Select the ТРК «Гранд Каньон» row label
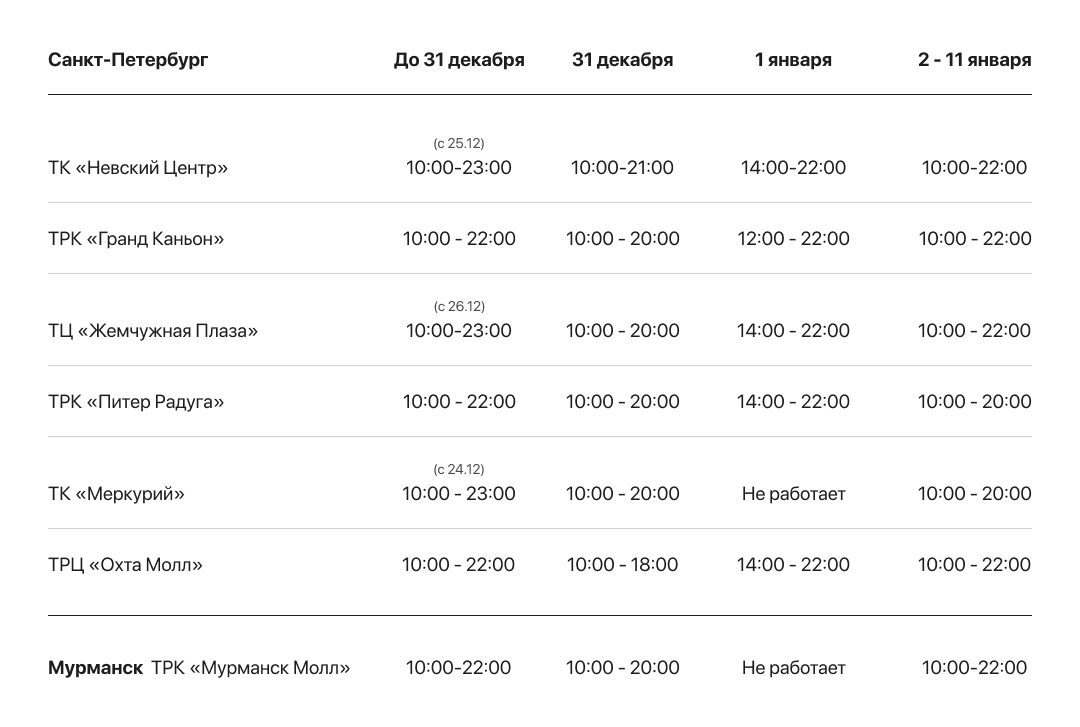The height and width of the screenshot is (727, 1080). (136, 239)
